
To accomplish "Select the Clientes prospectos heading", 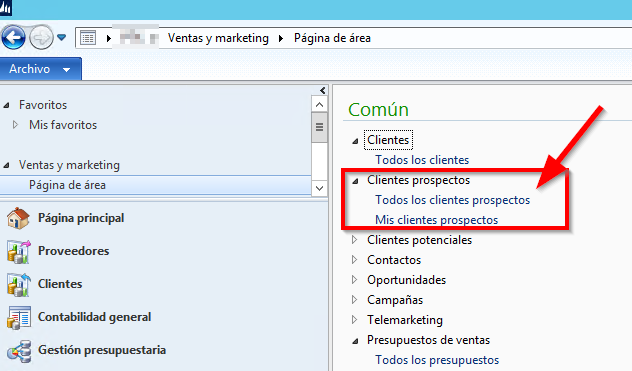I will [418, 180].
